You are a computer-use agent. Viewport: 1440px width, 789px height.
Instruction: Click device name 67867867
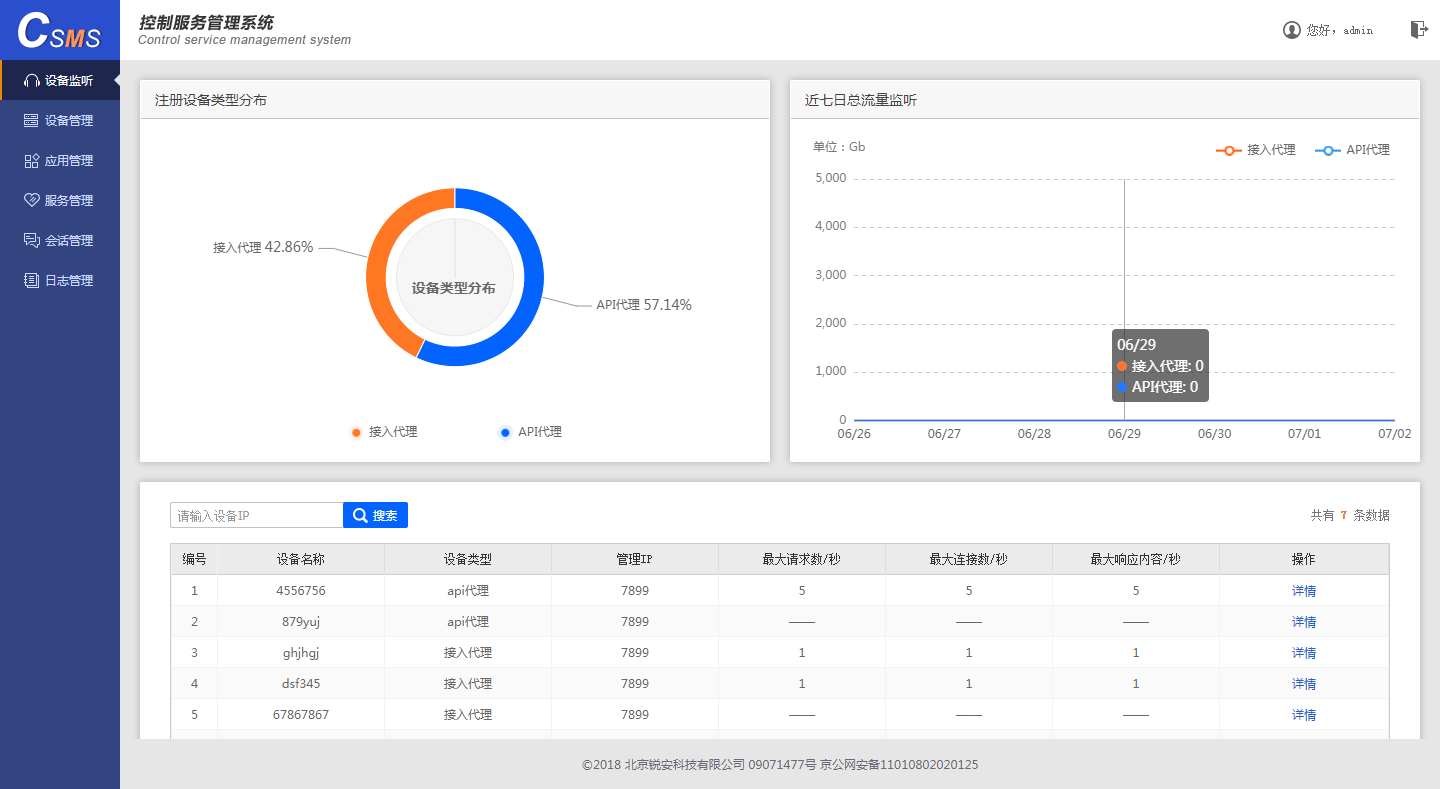point(301,715)
